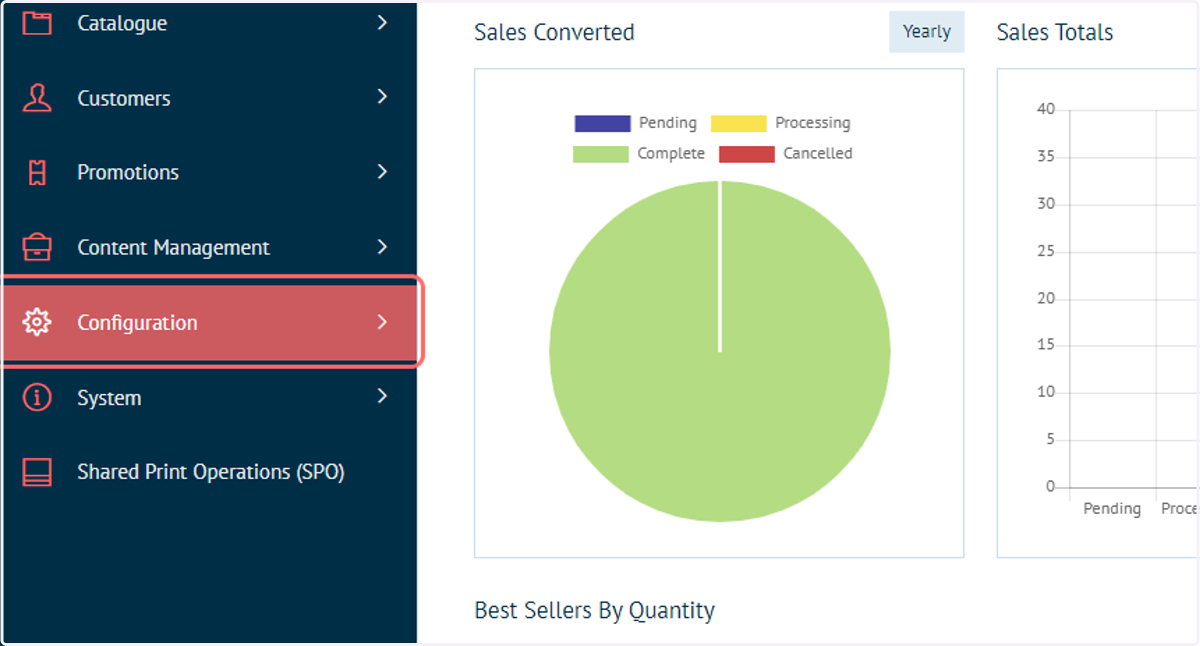Open the Promotions menu item
1200x646 pixels.
coord(208,172)
